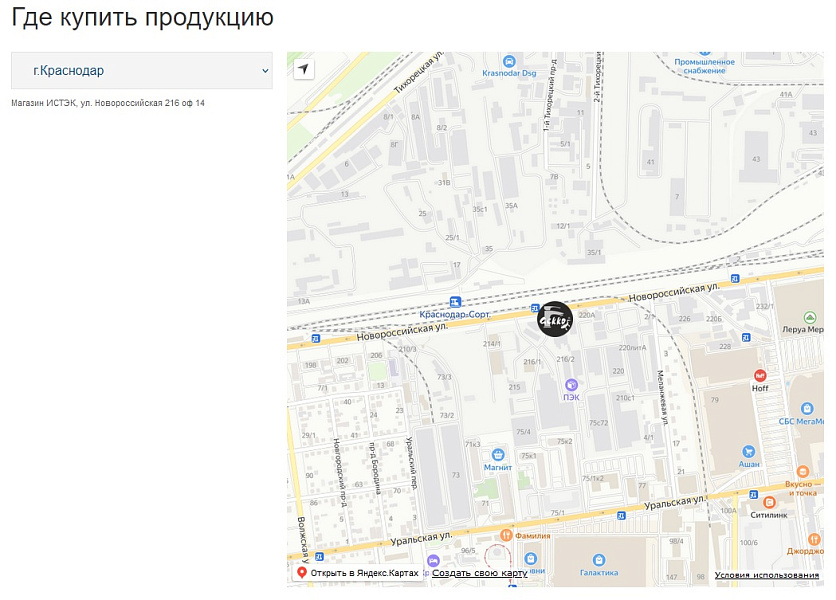This screenshot has height=600, width=836.
Task: Click the Магазин ИСТЭК address text
Action: click(106, 101)
